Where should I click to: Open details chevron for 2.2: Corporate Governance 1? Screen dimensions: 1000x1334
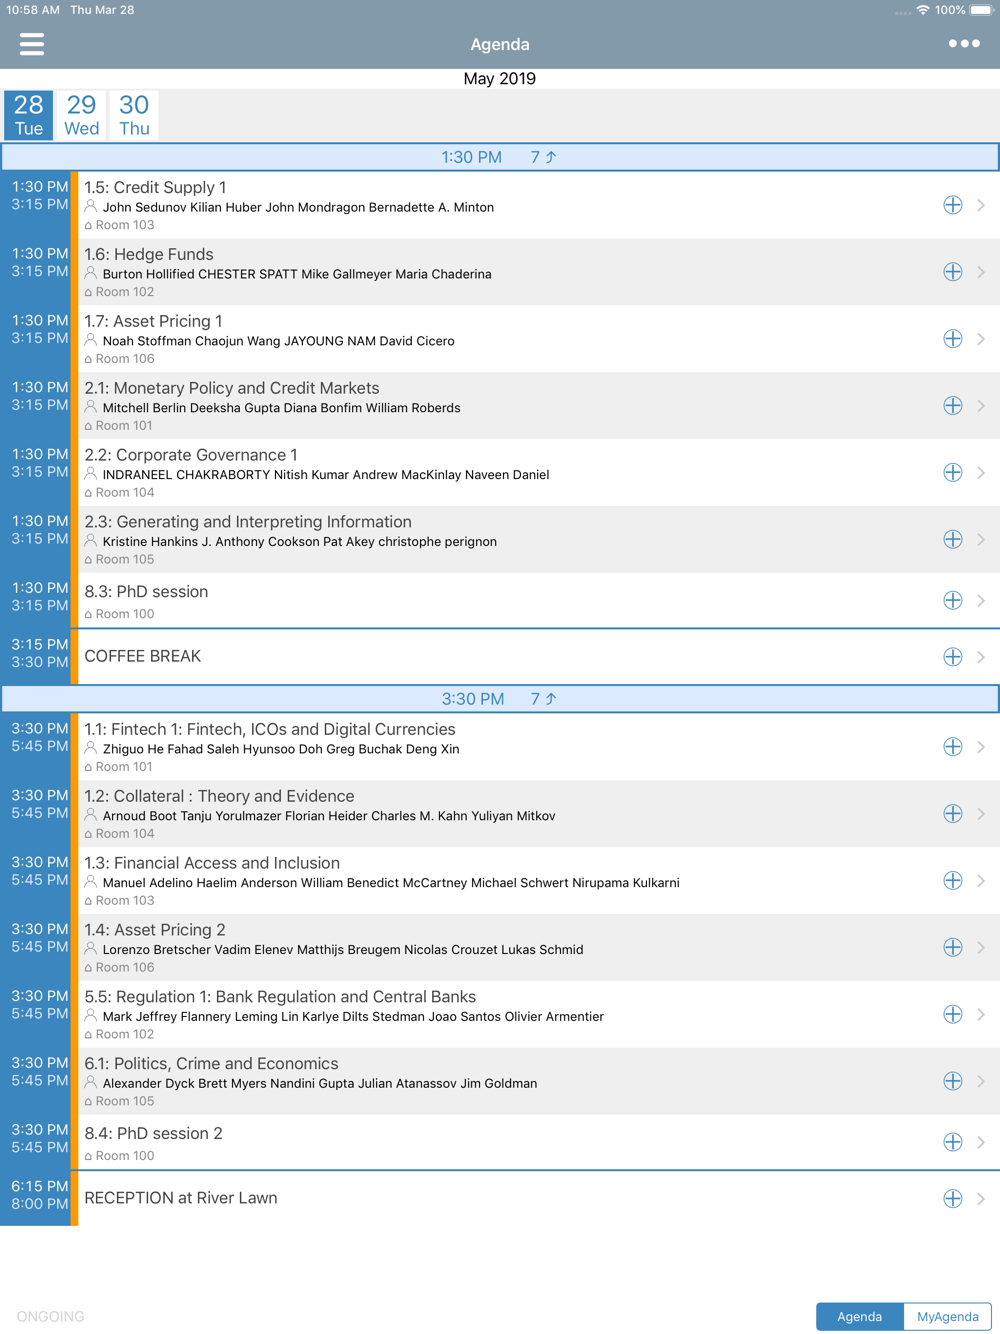[981, 472]
